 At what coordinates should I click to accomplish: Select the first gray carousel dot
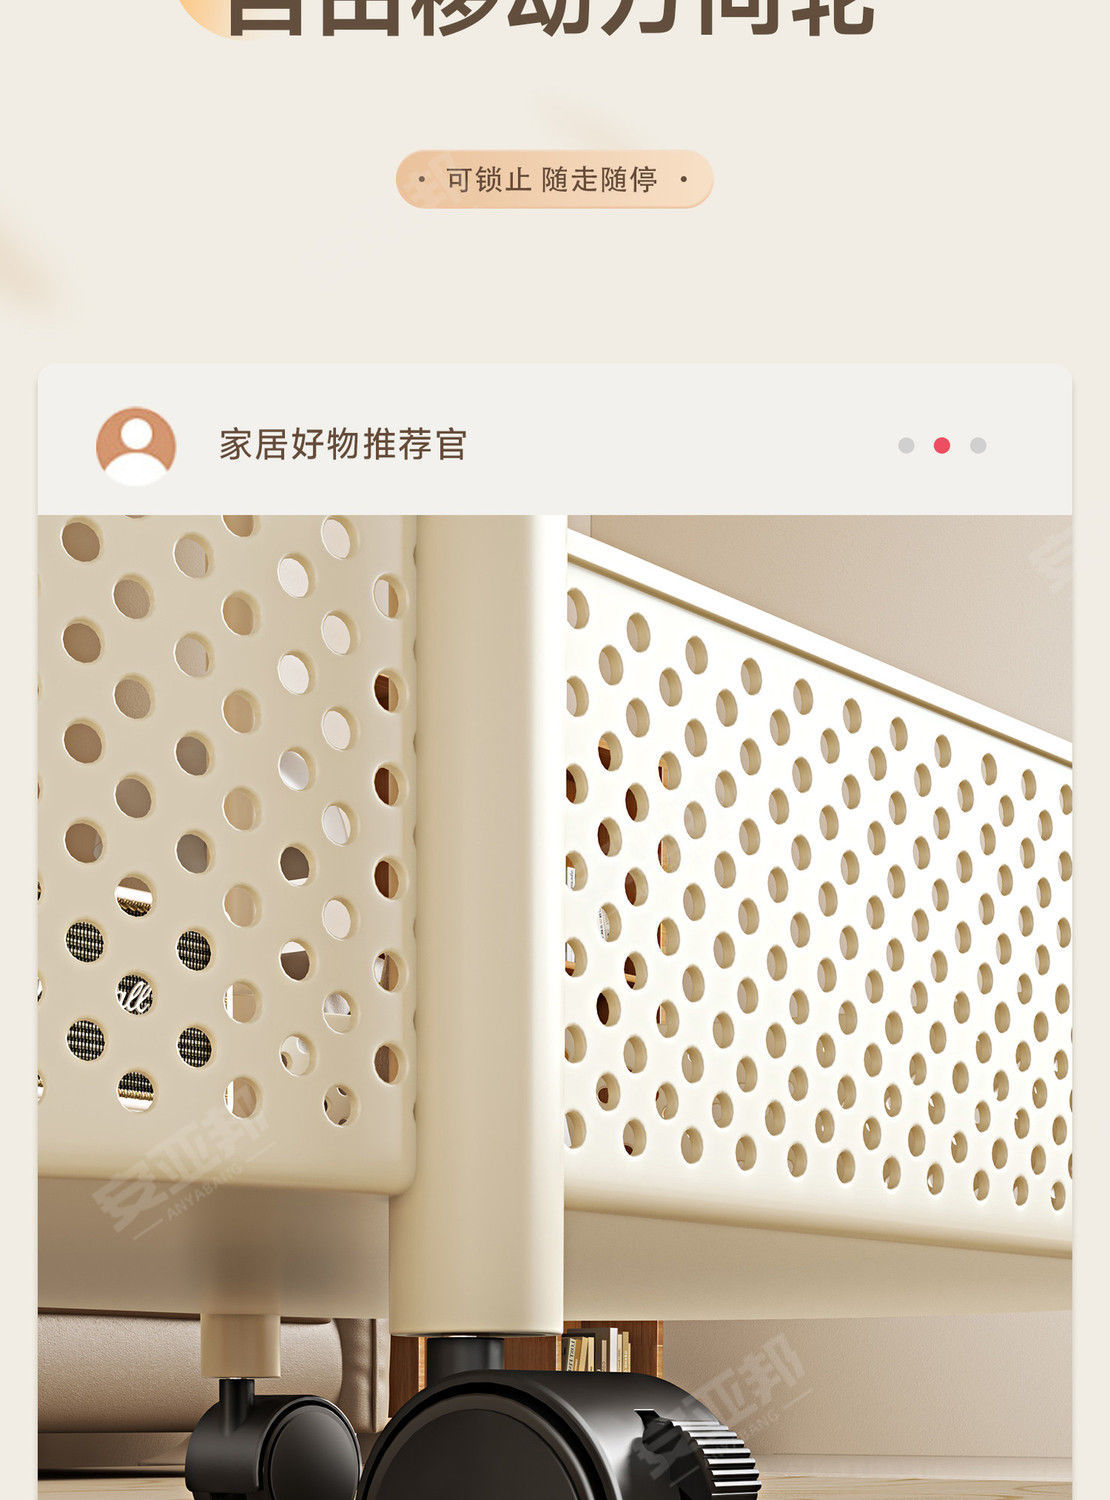tap(906, 445)
